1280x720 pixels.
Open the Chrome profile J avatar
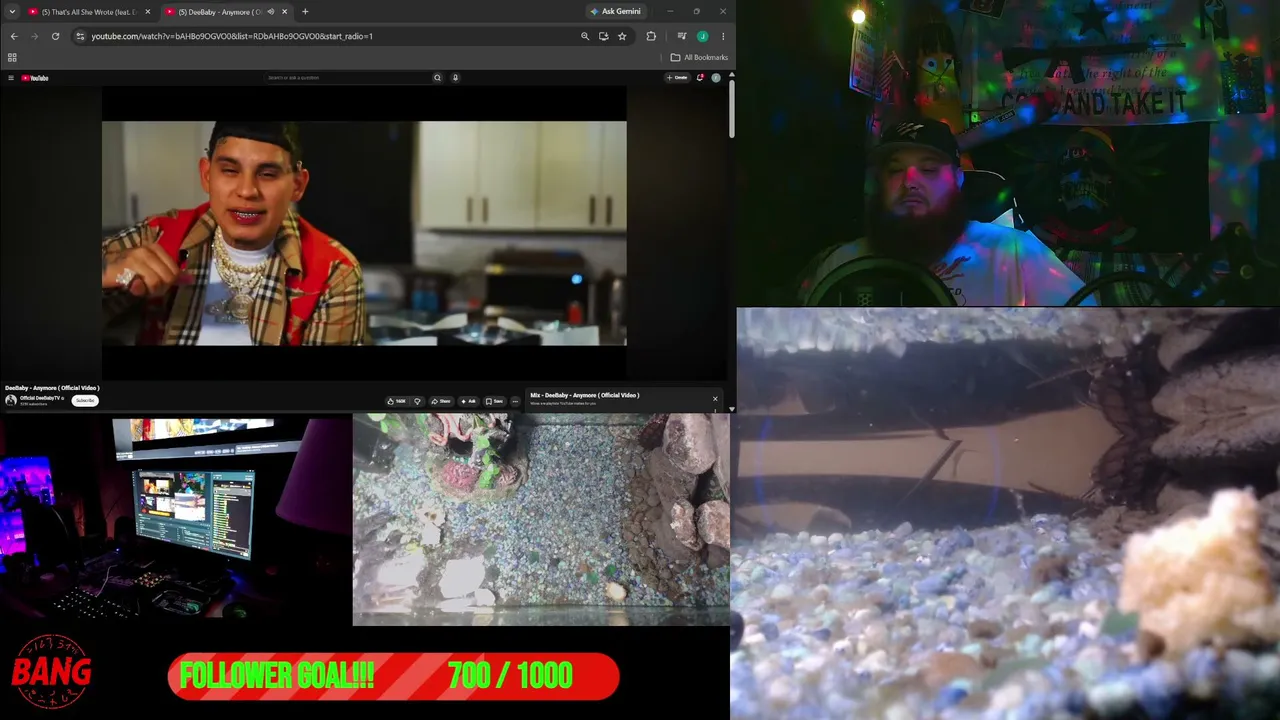click(x=702, y=36)
